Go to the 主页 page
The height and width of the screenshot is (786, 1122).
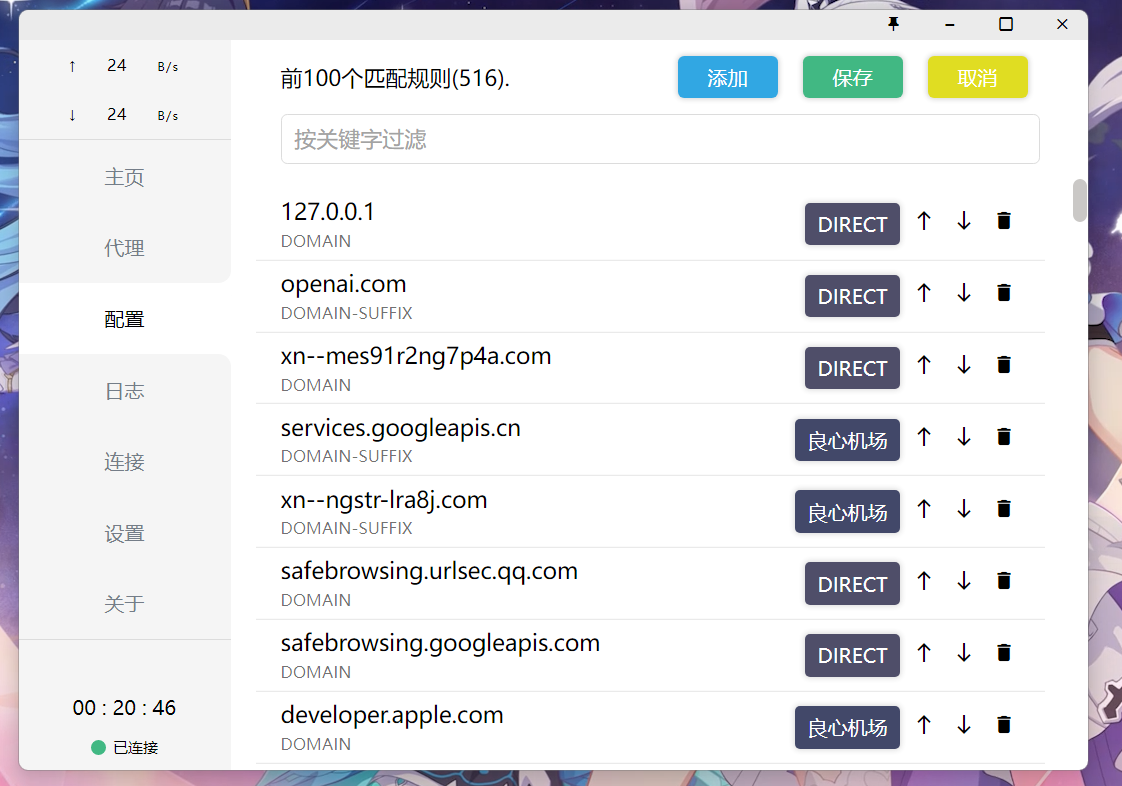click(125, 177)
